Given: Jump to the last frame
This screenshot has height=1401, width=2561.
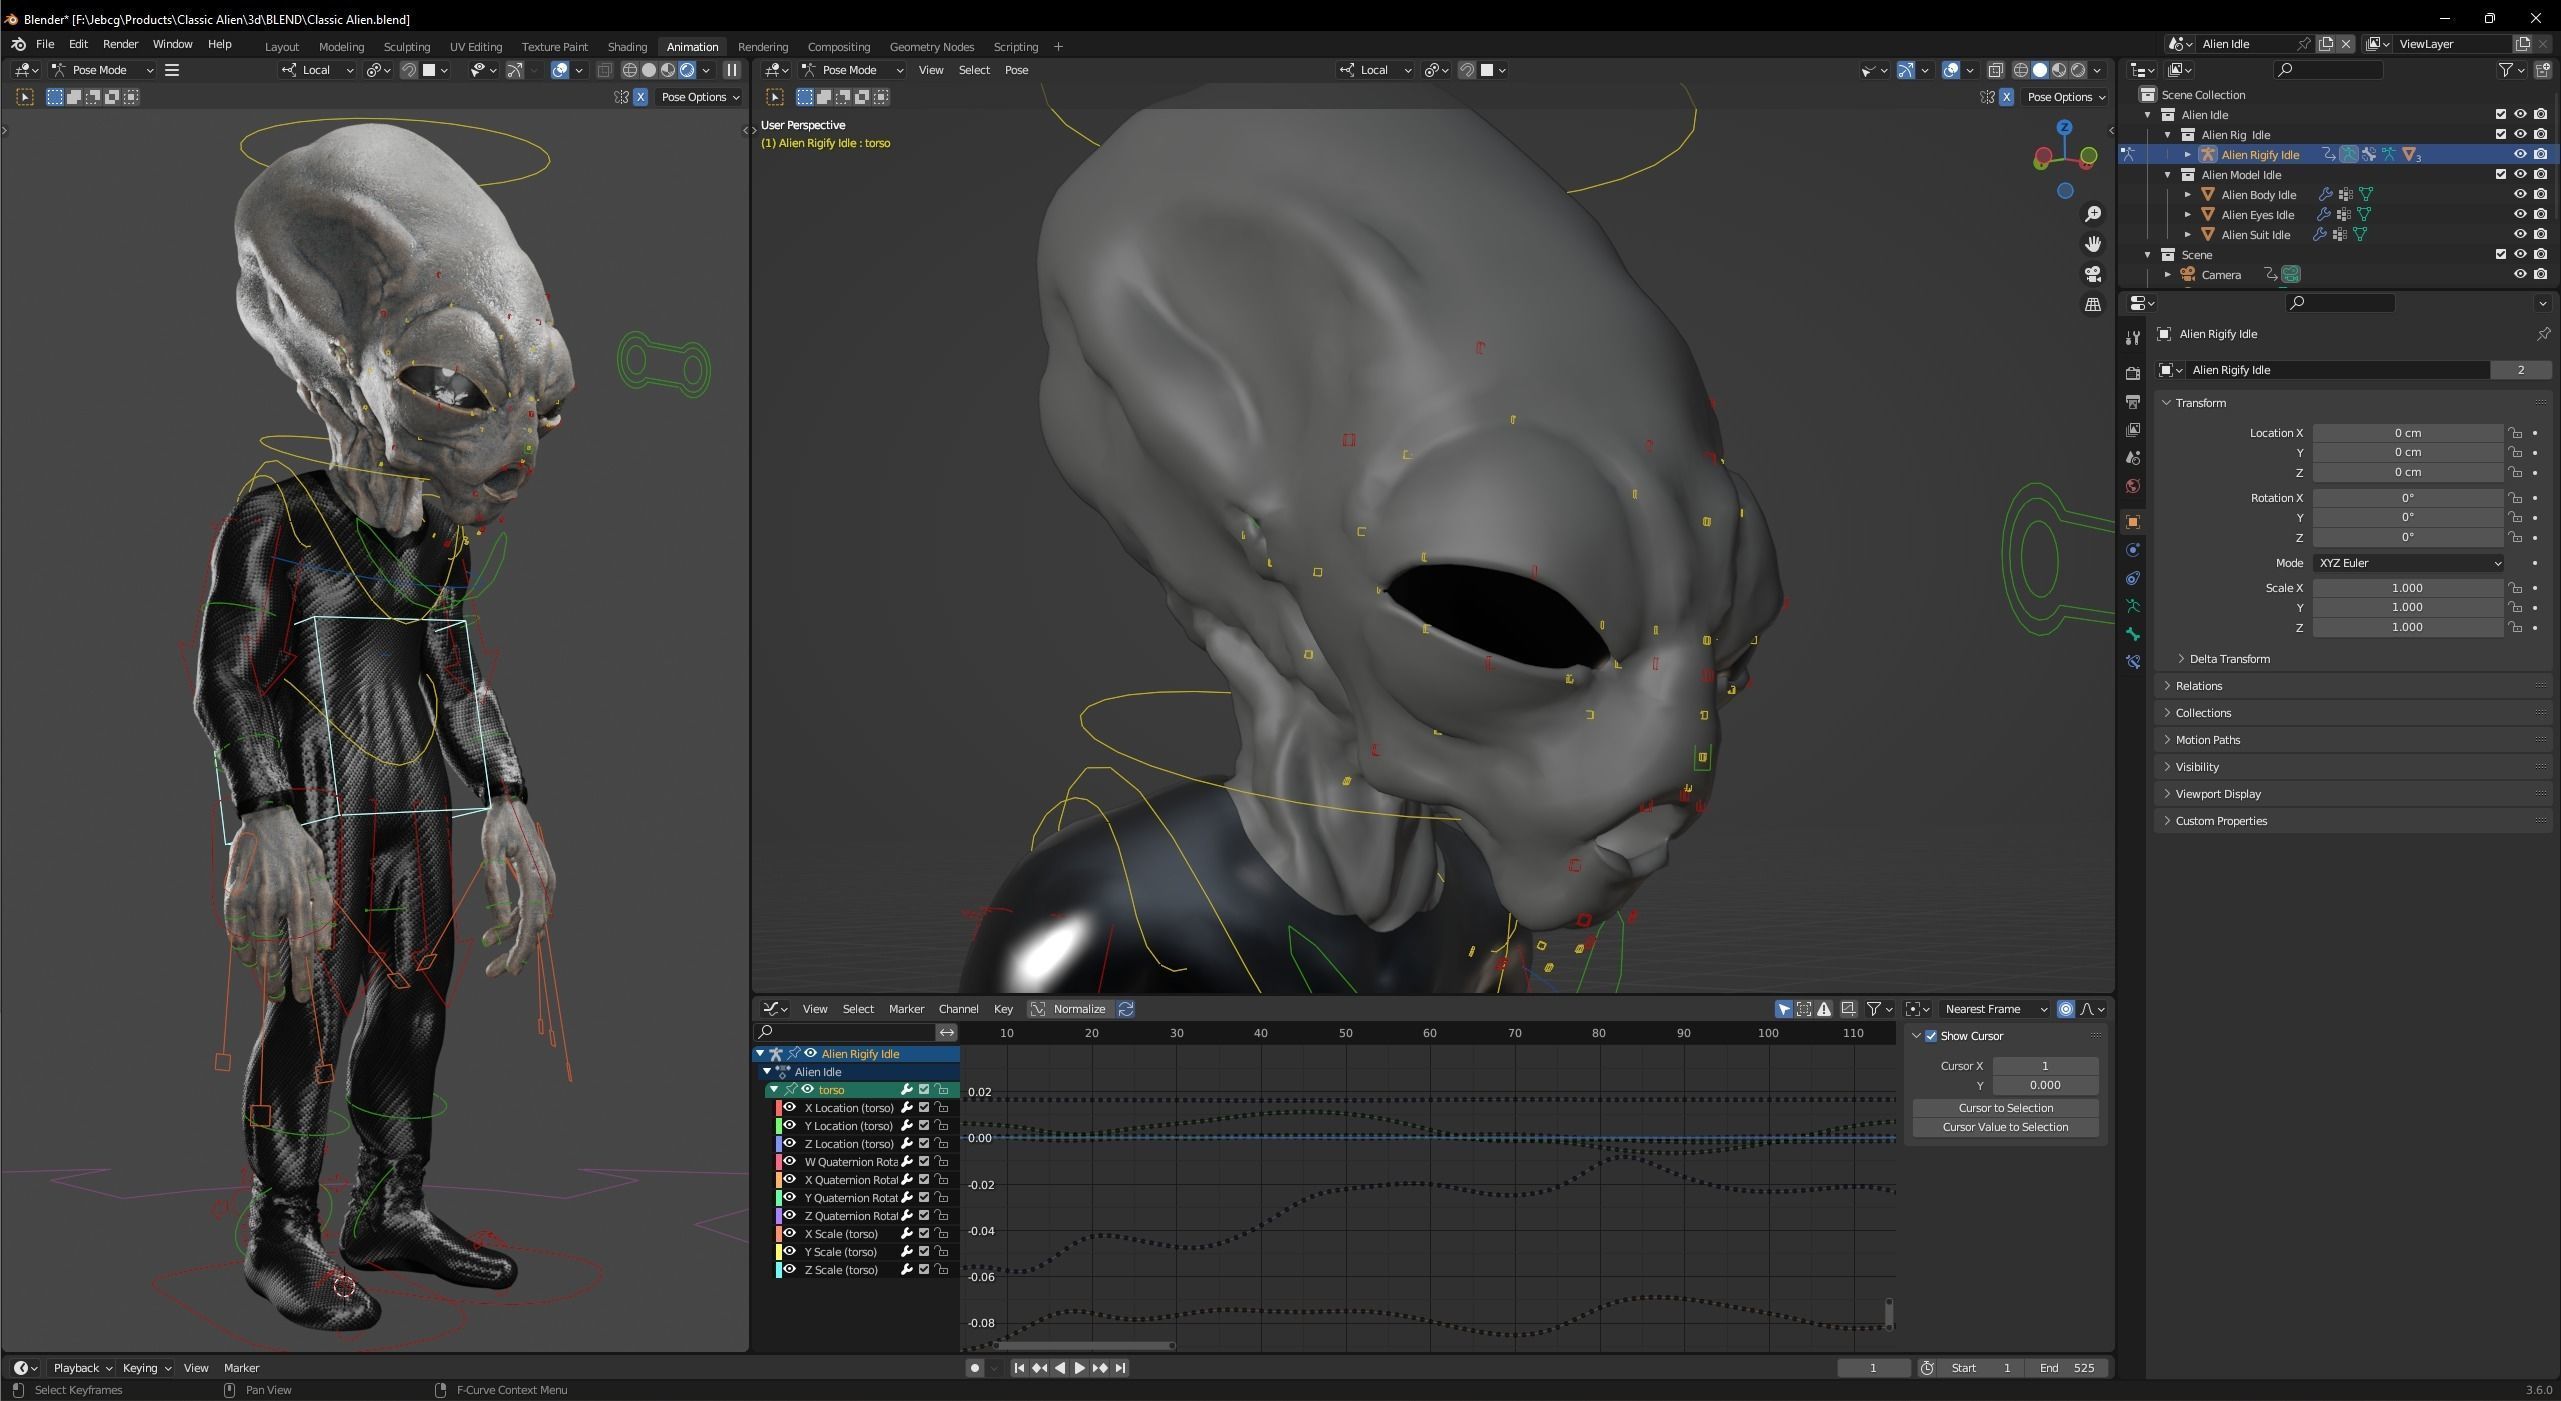Looking at the screenshot, I should pos(1121,1368).
